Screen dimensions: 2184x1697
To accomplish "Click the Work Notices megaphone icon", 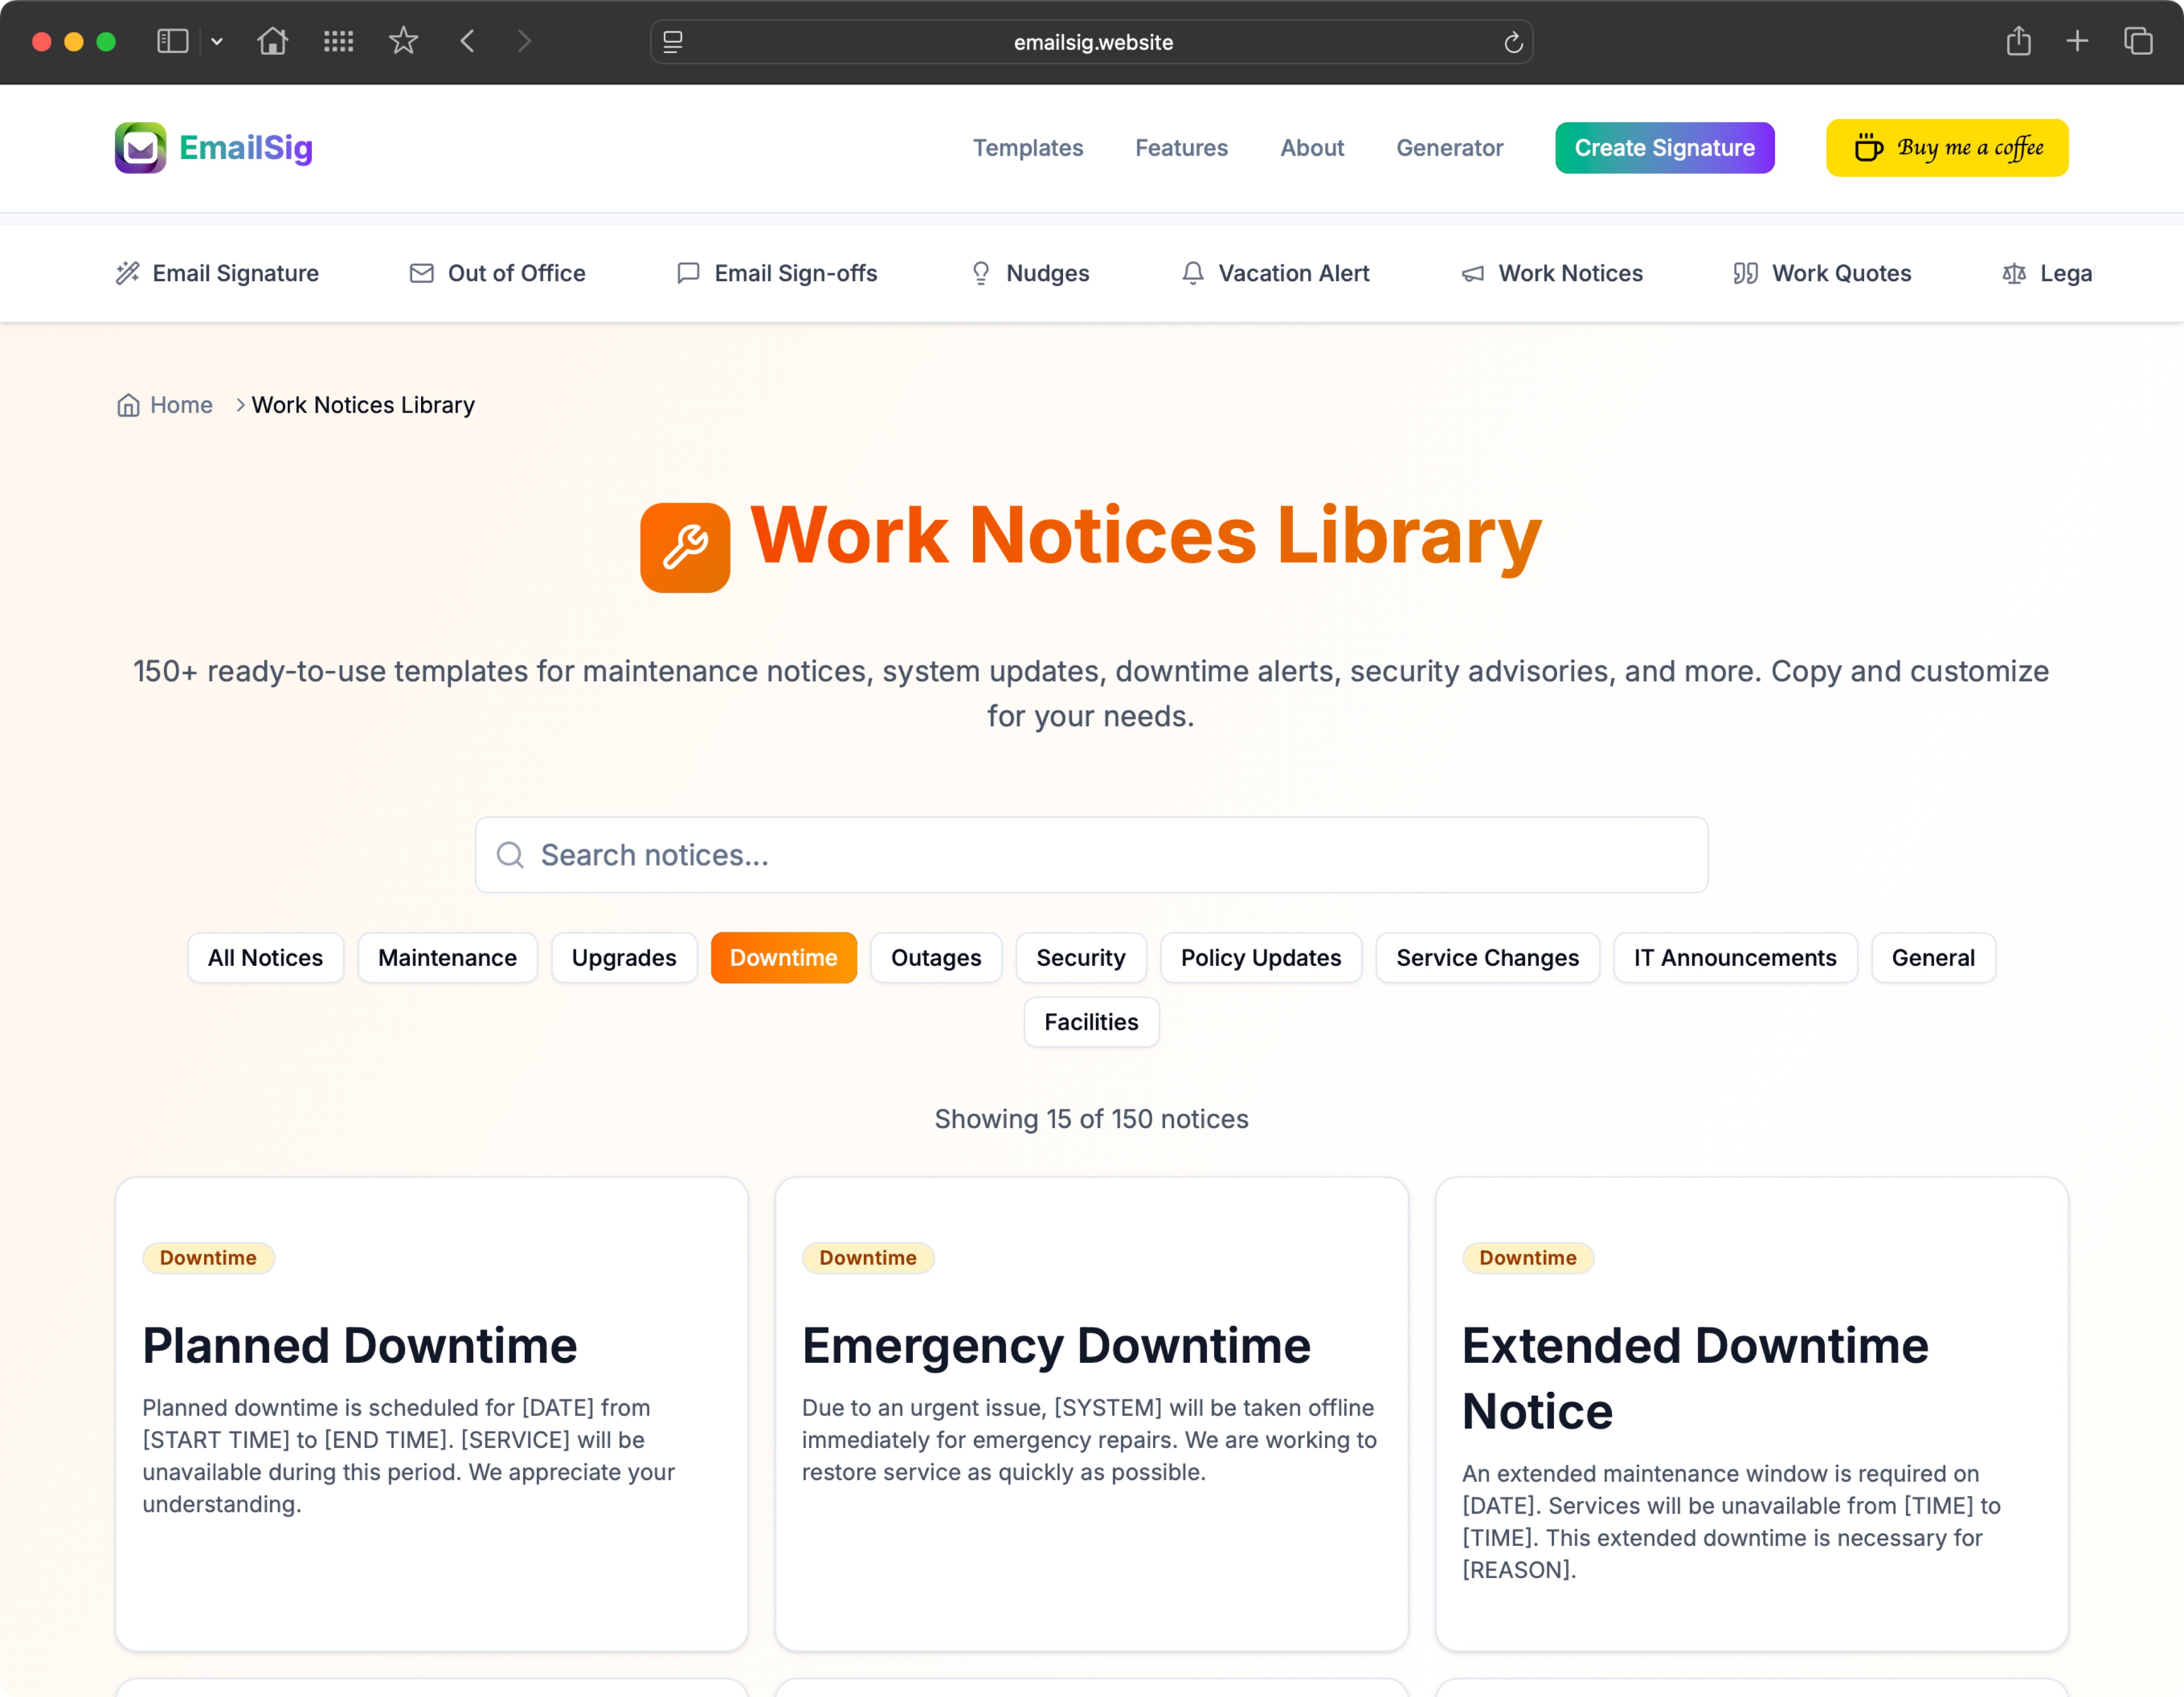I will click(x=1472, y=273).
